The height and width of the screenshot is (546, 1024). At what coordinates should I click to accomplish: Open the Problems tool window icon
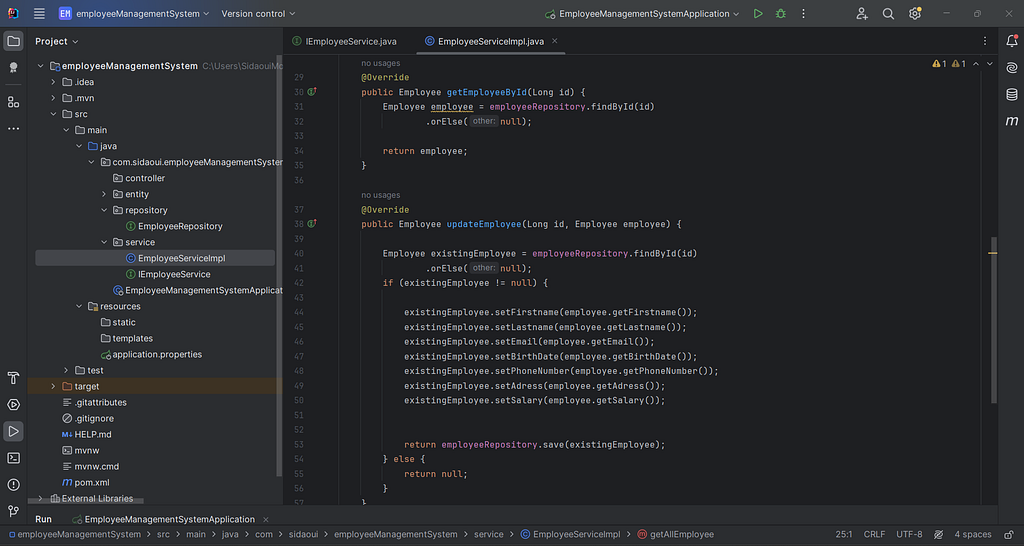[x=13, y=485]
